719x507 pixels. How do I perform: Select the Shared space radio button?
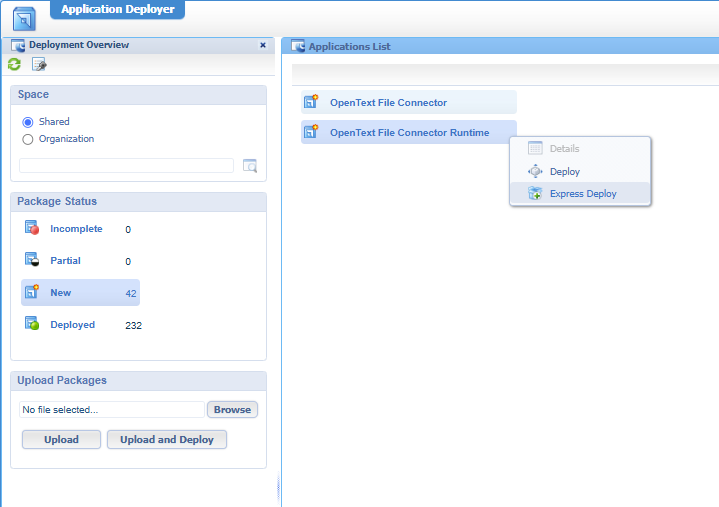click(28, 122)
